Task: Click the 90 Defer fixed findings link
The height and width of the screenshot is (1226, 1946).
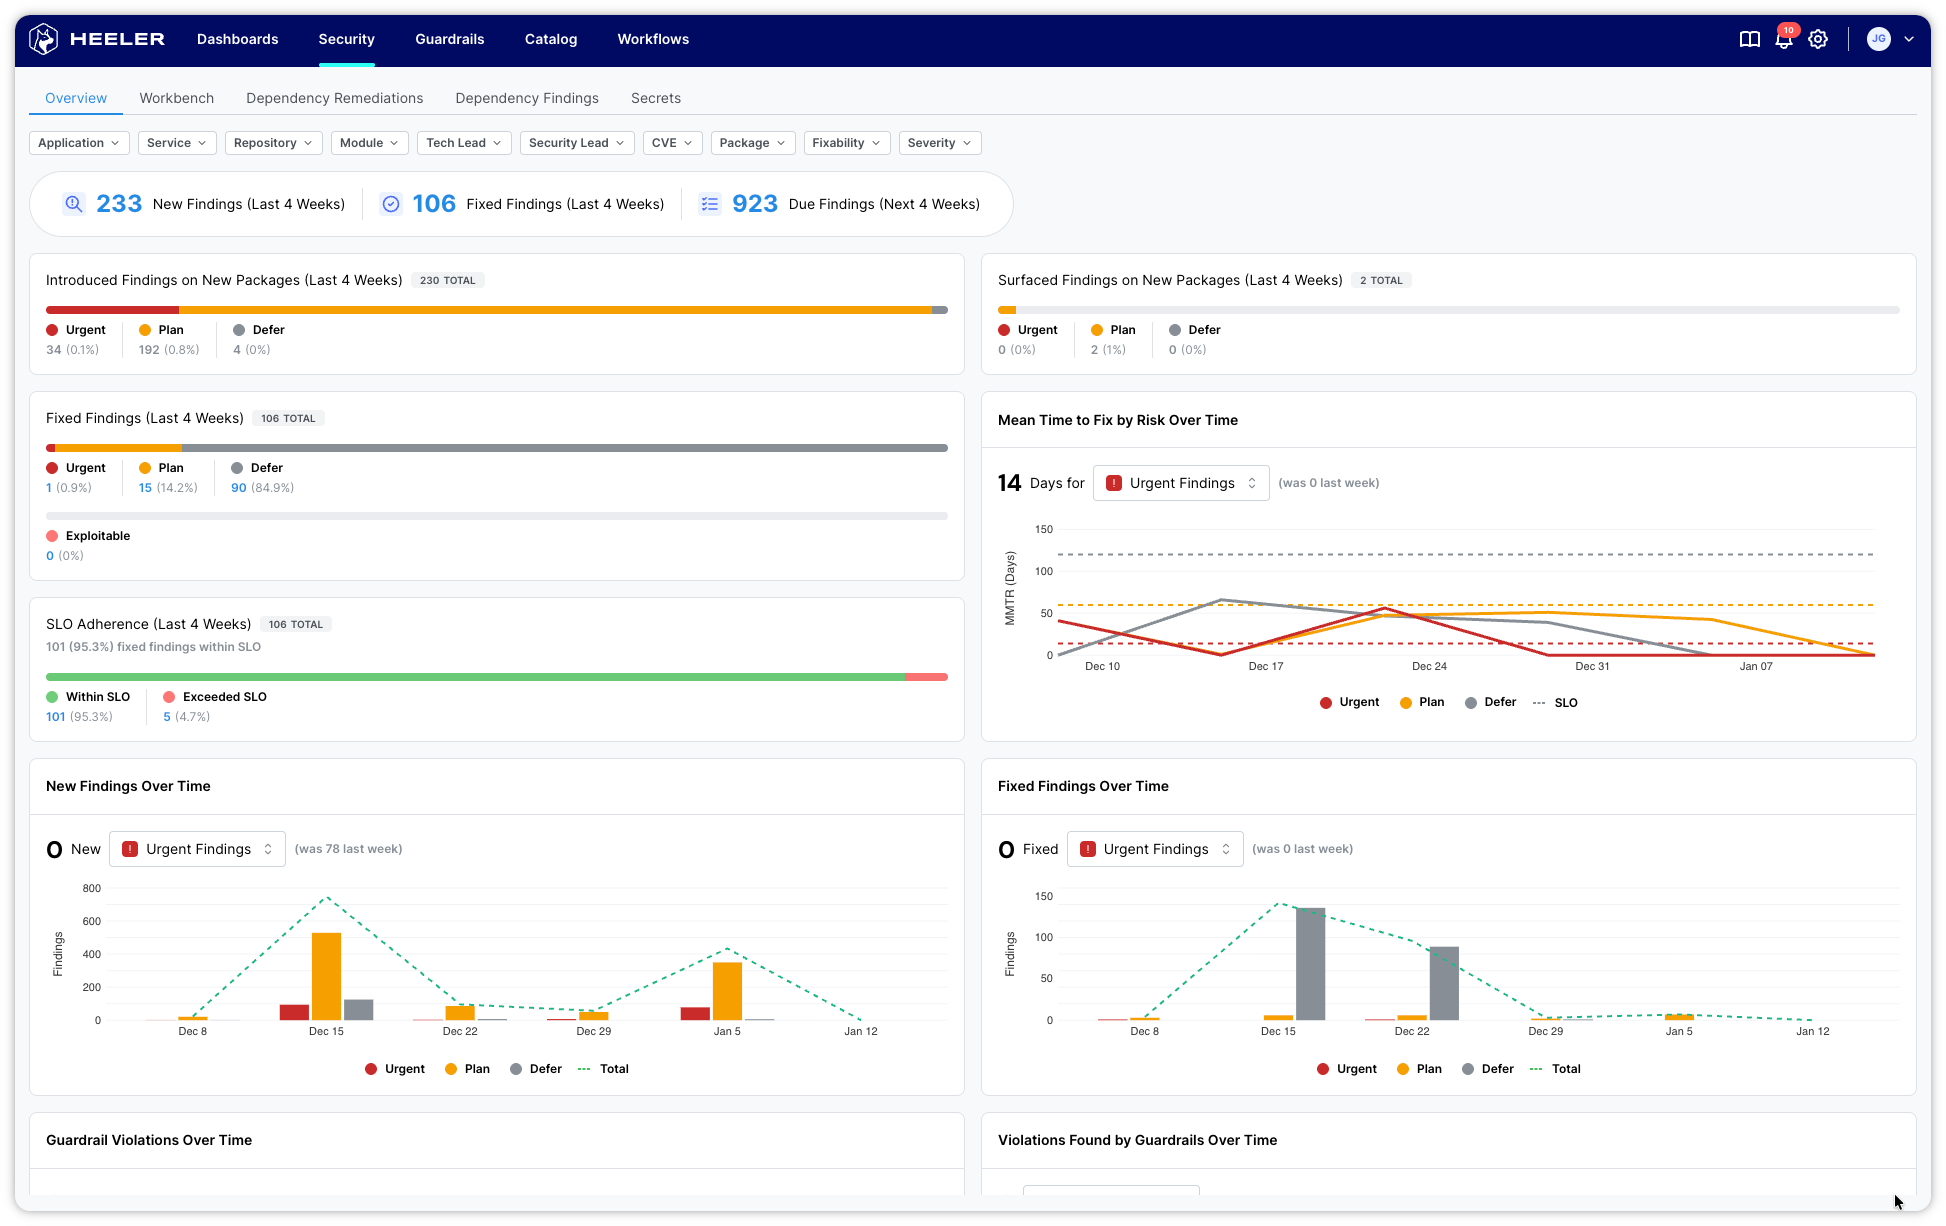Action: click(238, 488)
